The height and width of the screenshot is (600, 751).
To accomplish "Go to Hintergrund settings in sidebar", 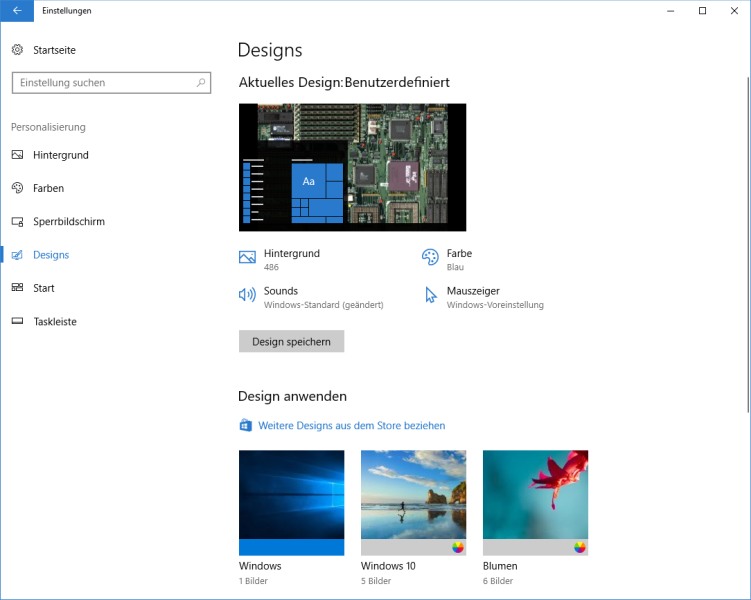I will coord(61,155).
